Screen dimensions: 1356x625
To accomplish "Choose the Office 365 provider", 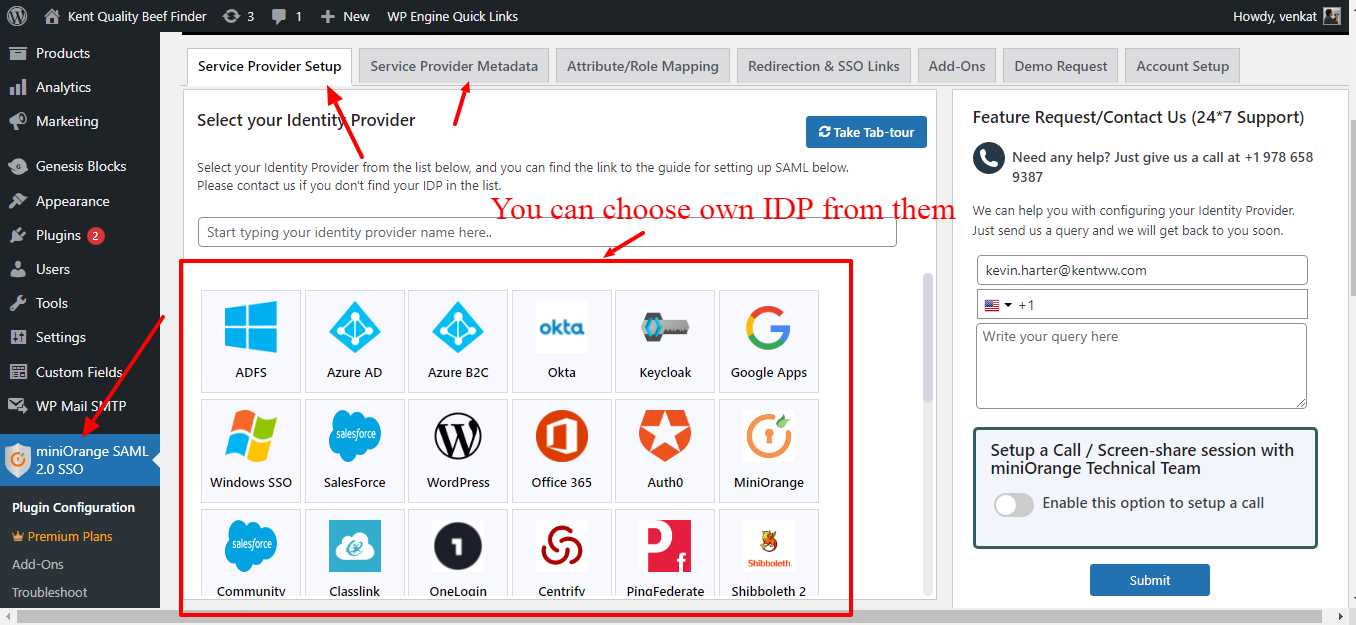I will coord(562,450).
